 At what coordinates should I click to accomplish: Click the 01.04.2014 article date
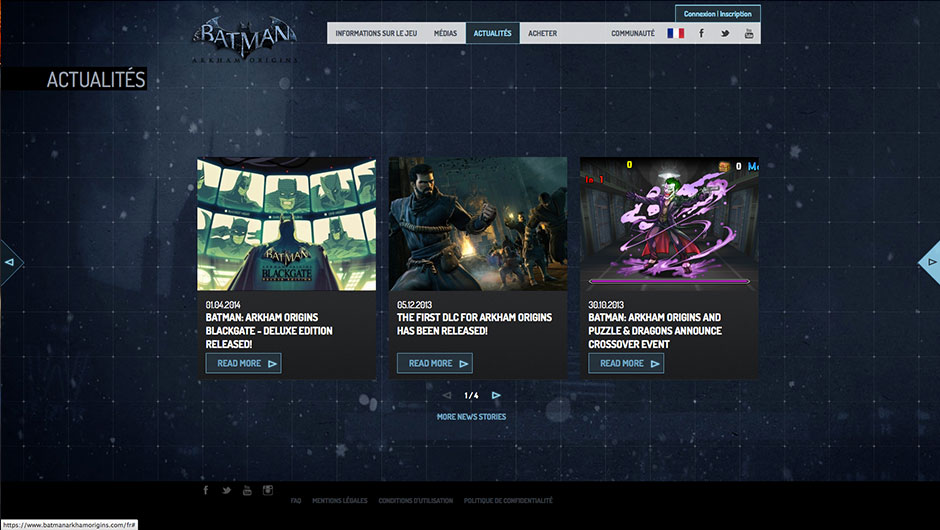pyautogui.click(x=223, y=305)
